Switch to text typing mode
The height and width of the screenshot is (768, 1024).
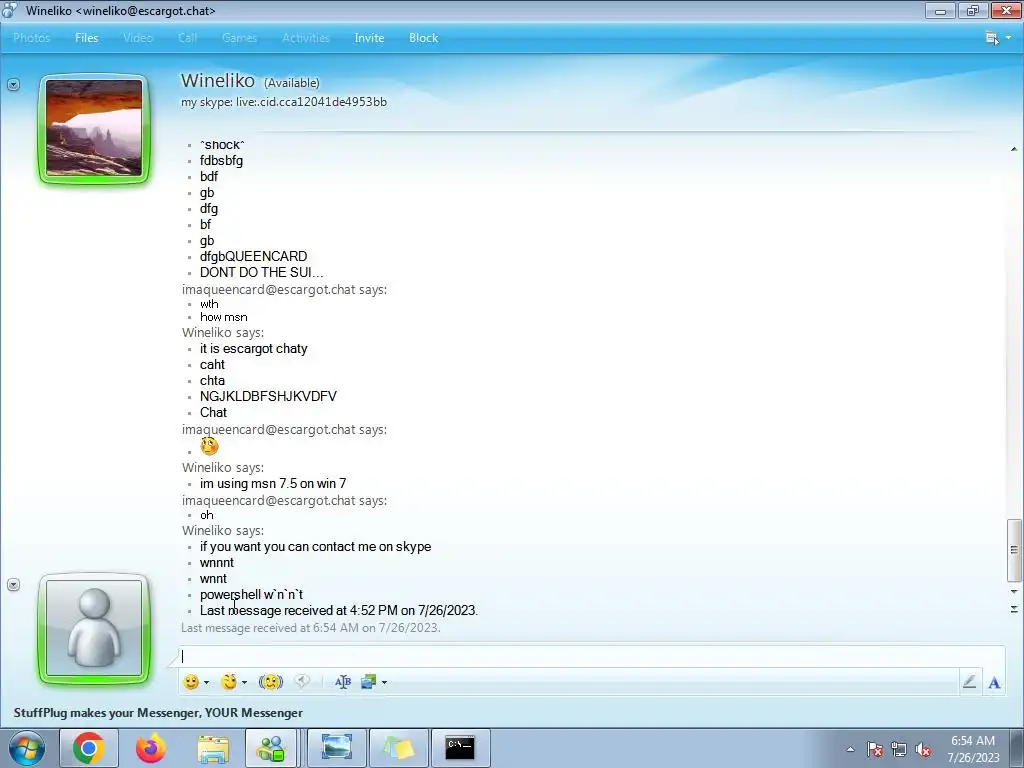[994, 682]
